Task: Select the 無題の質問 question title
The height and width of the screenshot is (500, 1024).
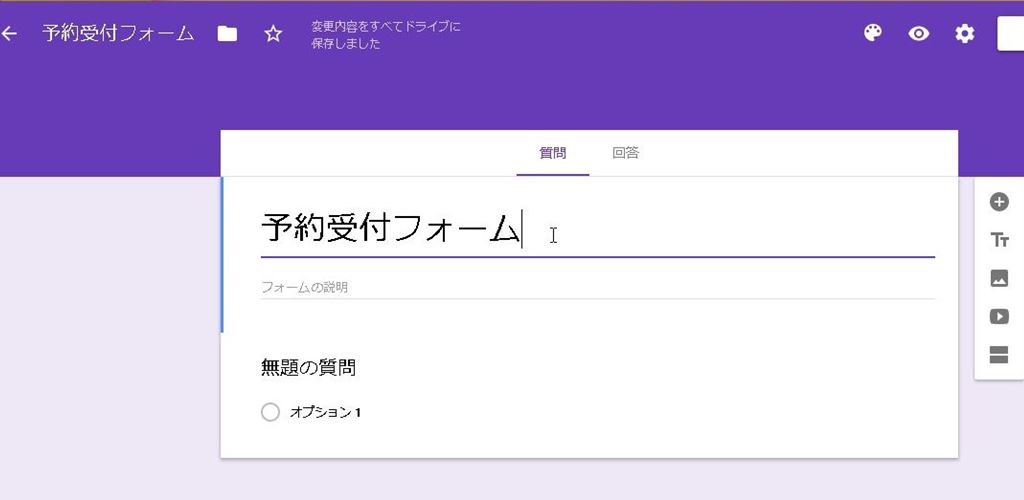Action: click(308, 368)
